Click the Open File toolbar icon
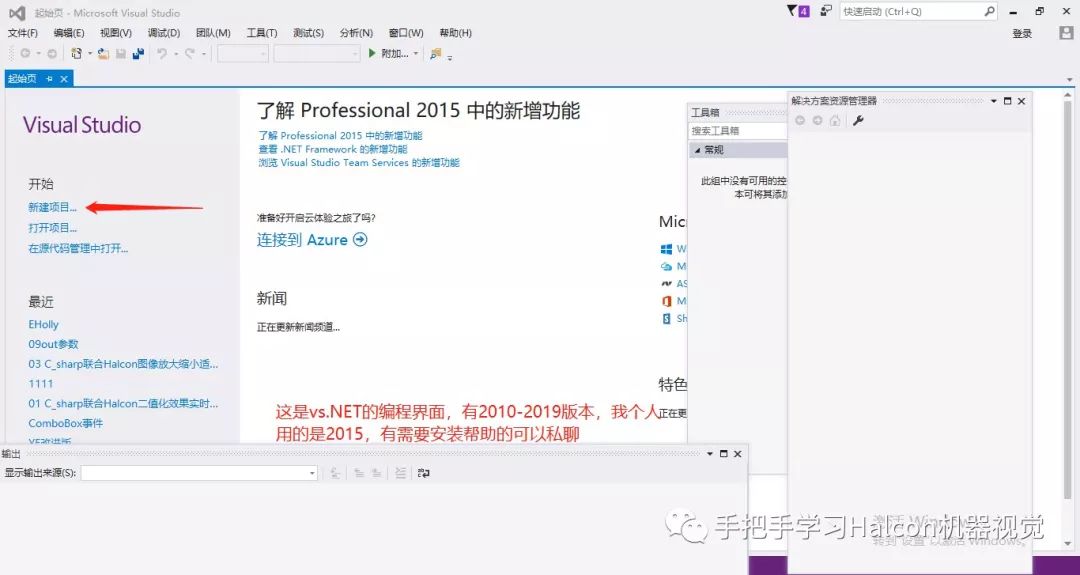1080x575 pixels. pyautogui.click(x=103, y=53)
